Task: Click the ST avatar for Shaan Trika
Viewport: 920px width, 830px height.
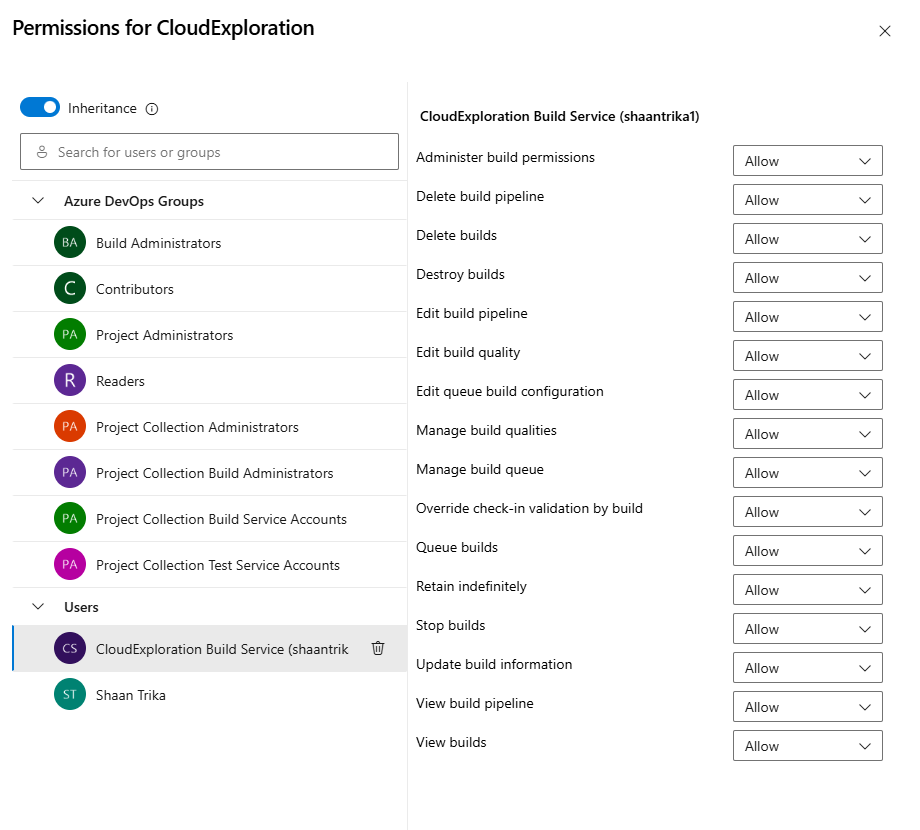Action: pyautogui.click(x=70, y=695)
